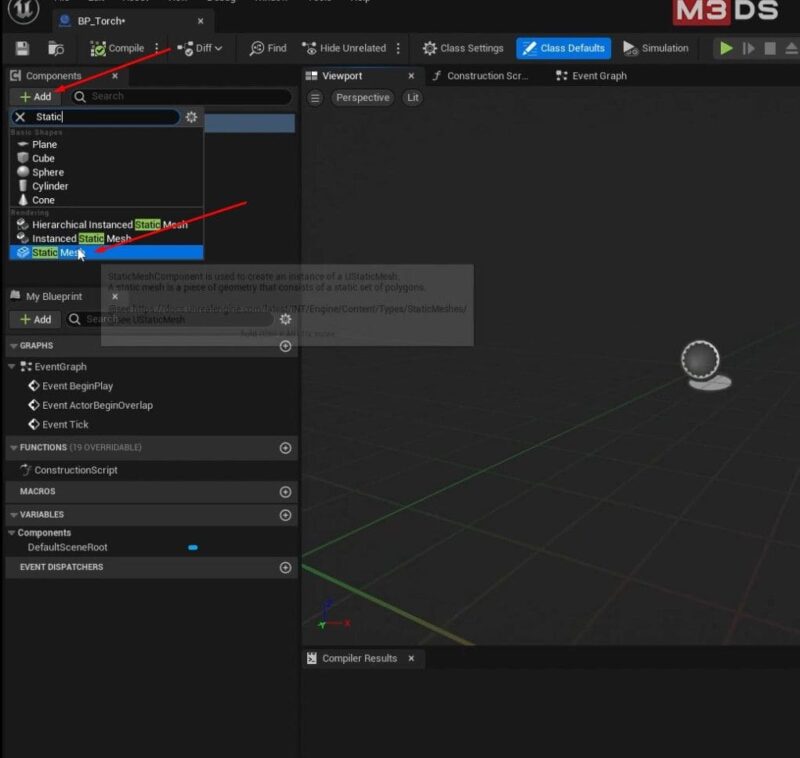Open the Perspective view dropdown
The width and height of the screenshot is (800, 758).
click(x=362, y=97)
